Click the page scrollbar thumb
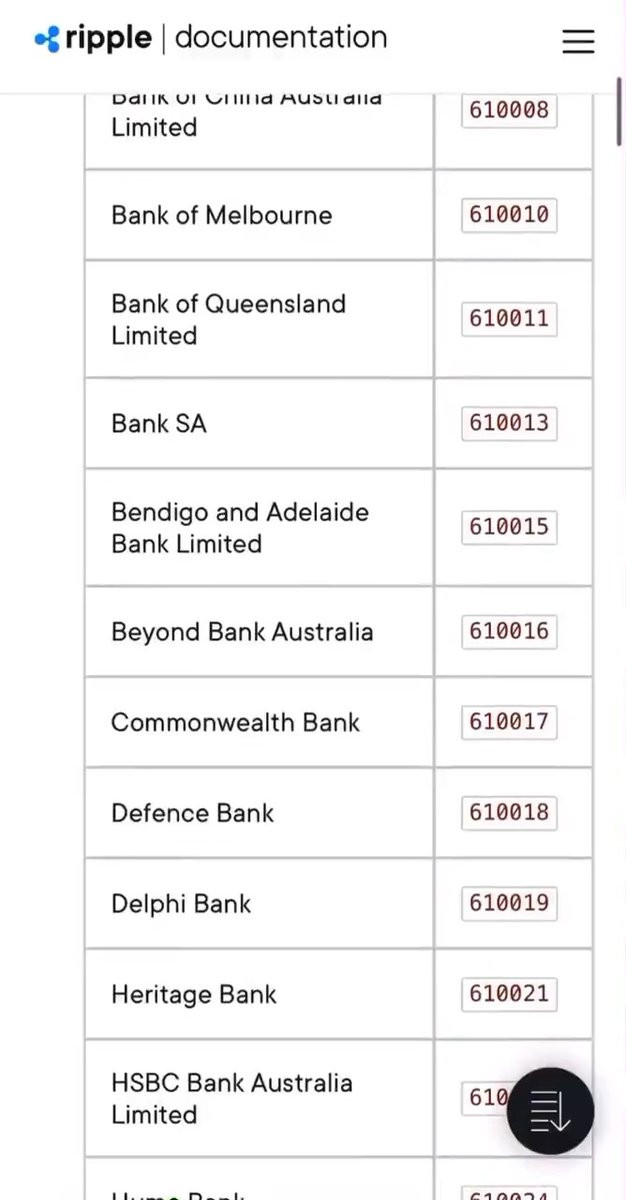 pos(620,110)
